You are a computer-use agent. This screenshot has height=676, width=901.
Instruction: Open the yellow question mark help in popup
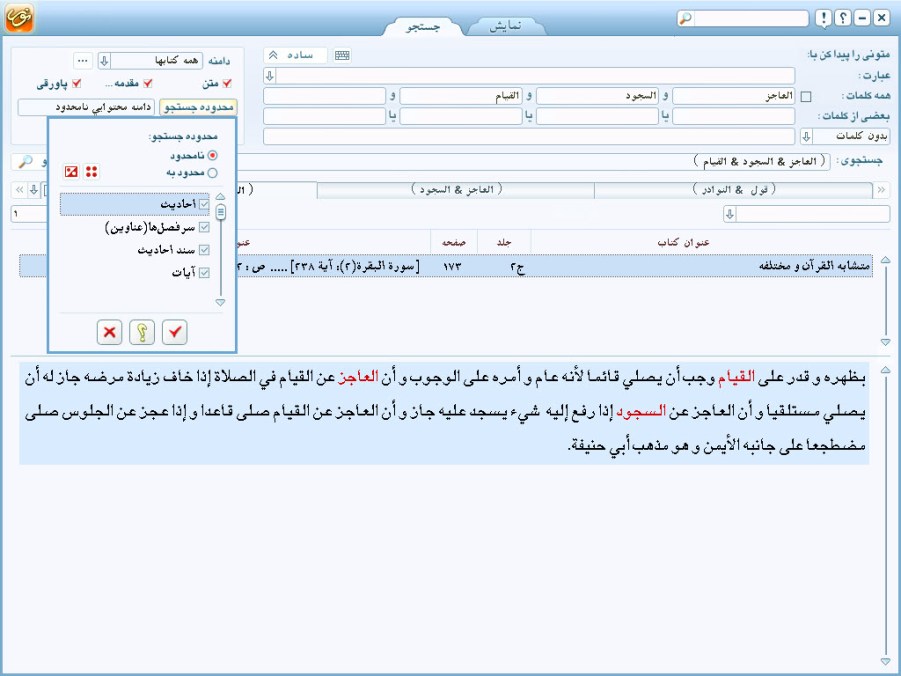(142, 332)
